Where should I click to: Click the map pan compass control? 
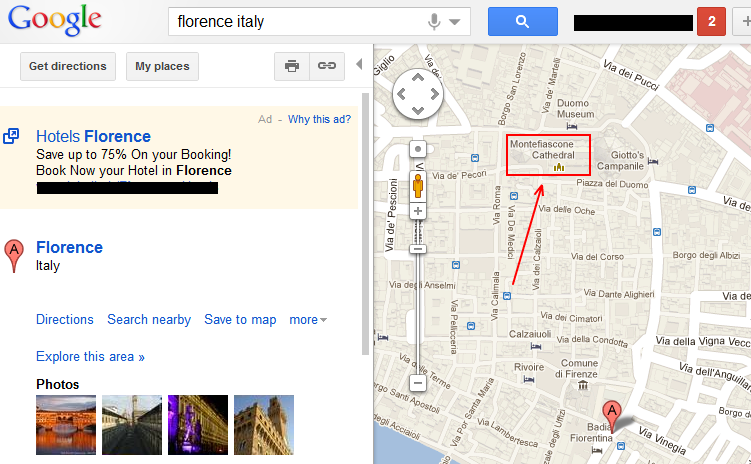418,95
